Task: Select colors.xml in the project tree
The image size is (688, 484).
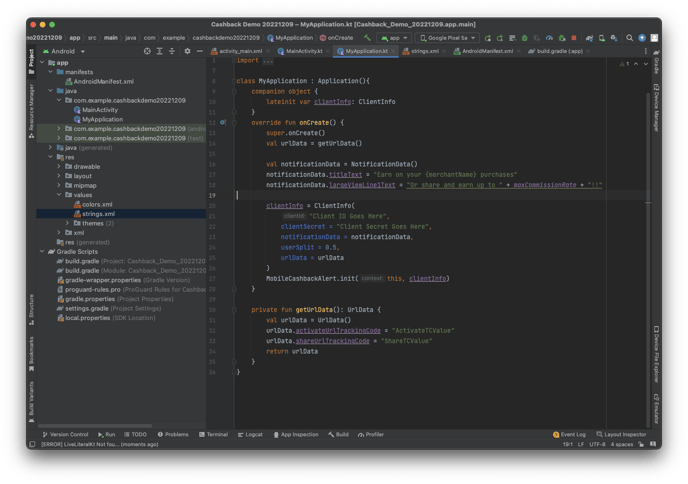Action: pos(97,204)
